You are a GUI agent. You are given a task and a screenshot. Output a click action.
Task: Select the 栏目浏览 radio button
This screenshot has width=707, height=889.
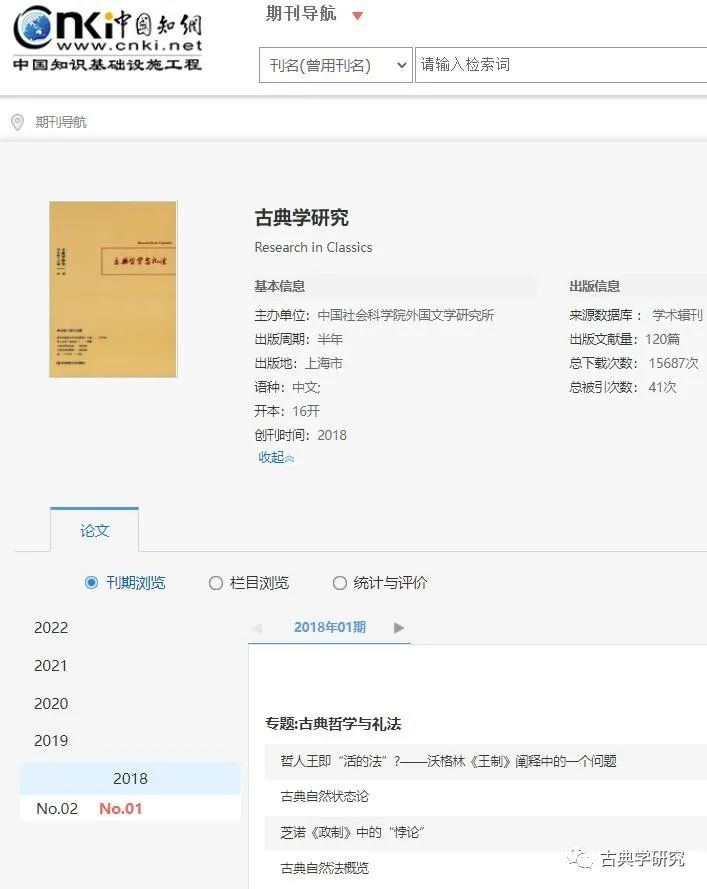[x=216, y=583]
